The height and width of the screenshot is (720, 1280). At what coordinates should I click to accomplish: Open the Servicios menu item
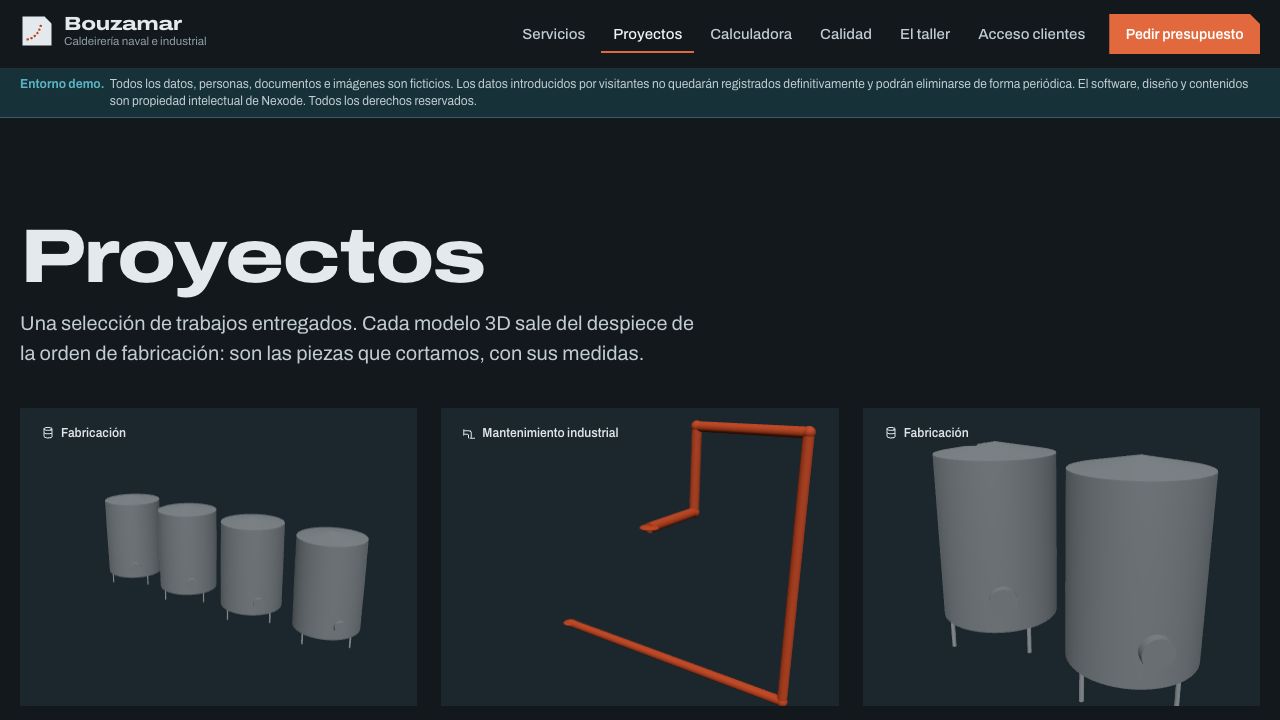pos(554,34)
